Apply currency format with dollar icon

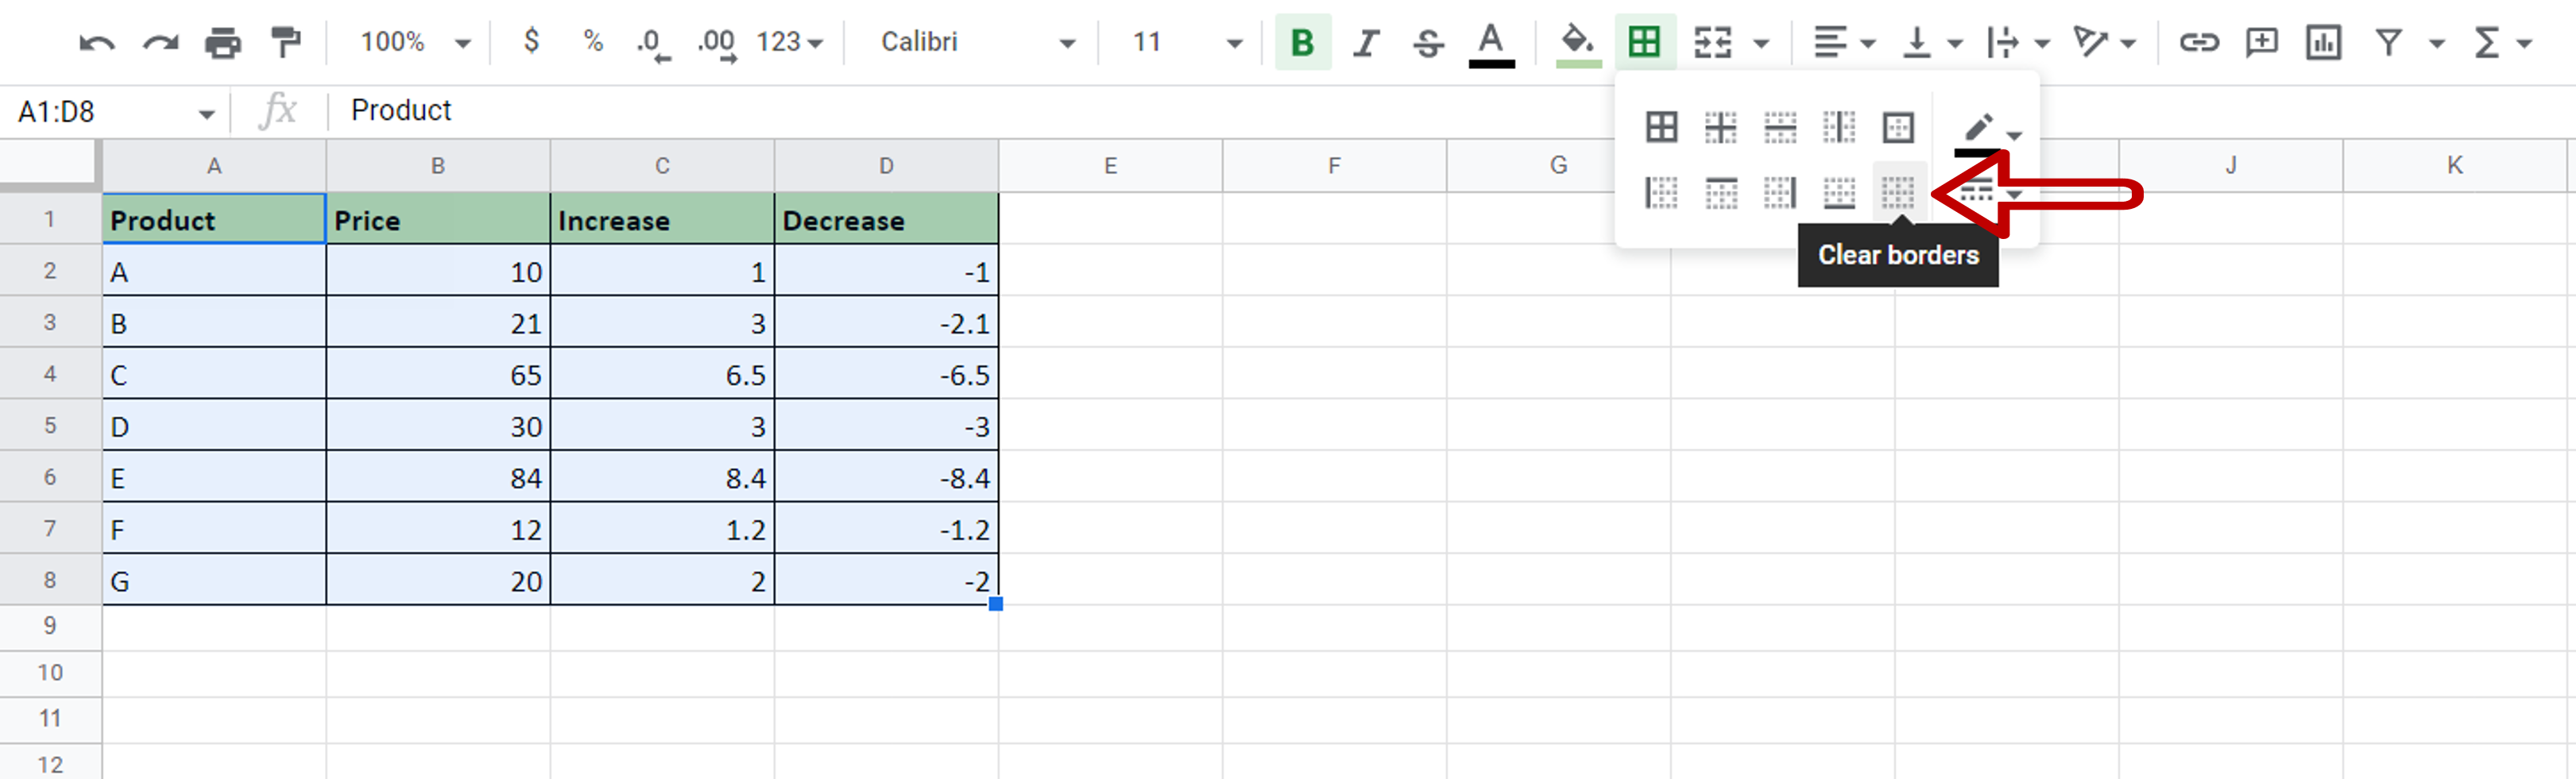(x=531, y=41)
